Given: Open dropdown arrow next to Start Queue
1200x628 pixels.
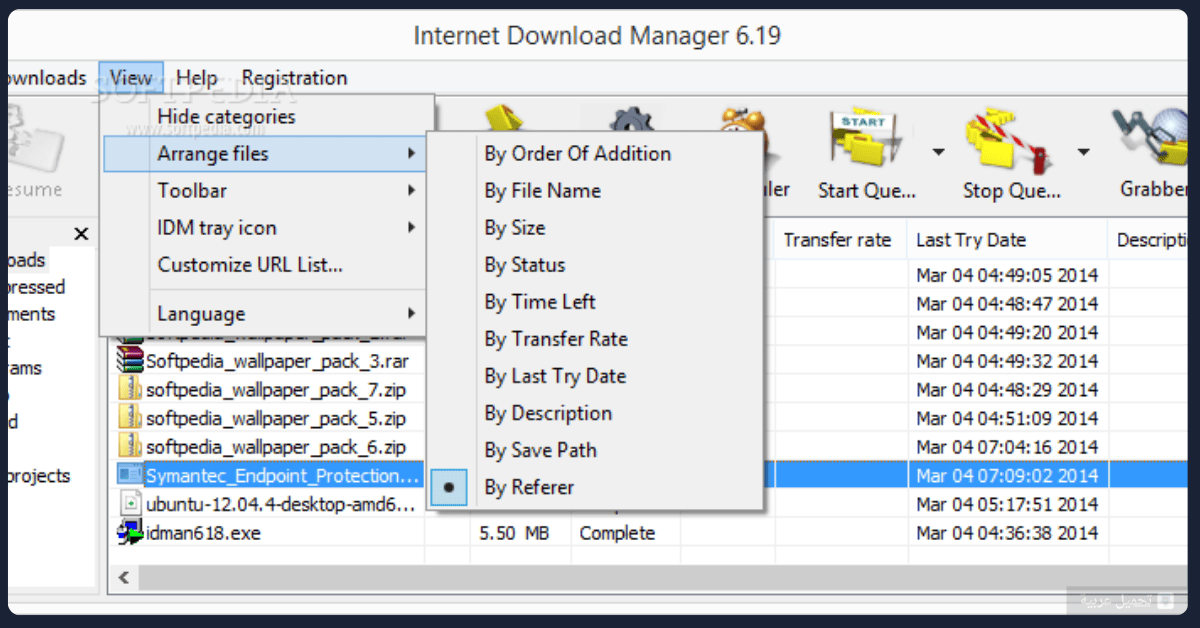Looking at the screenshot, I should 938,152.
